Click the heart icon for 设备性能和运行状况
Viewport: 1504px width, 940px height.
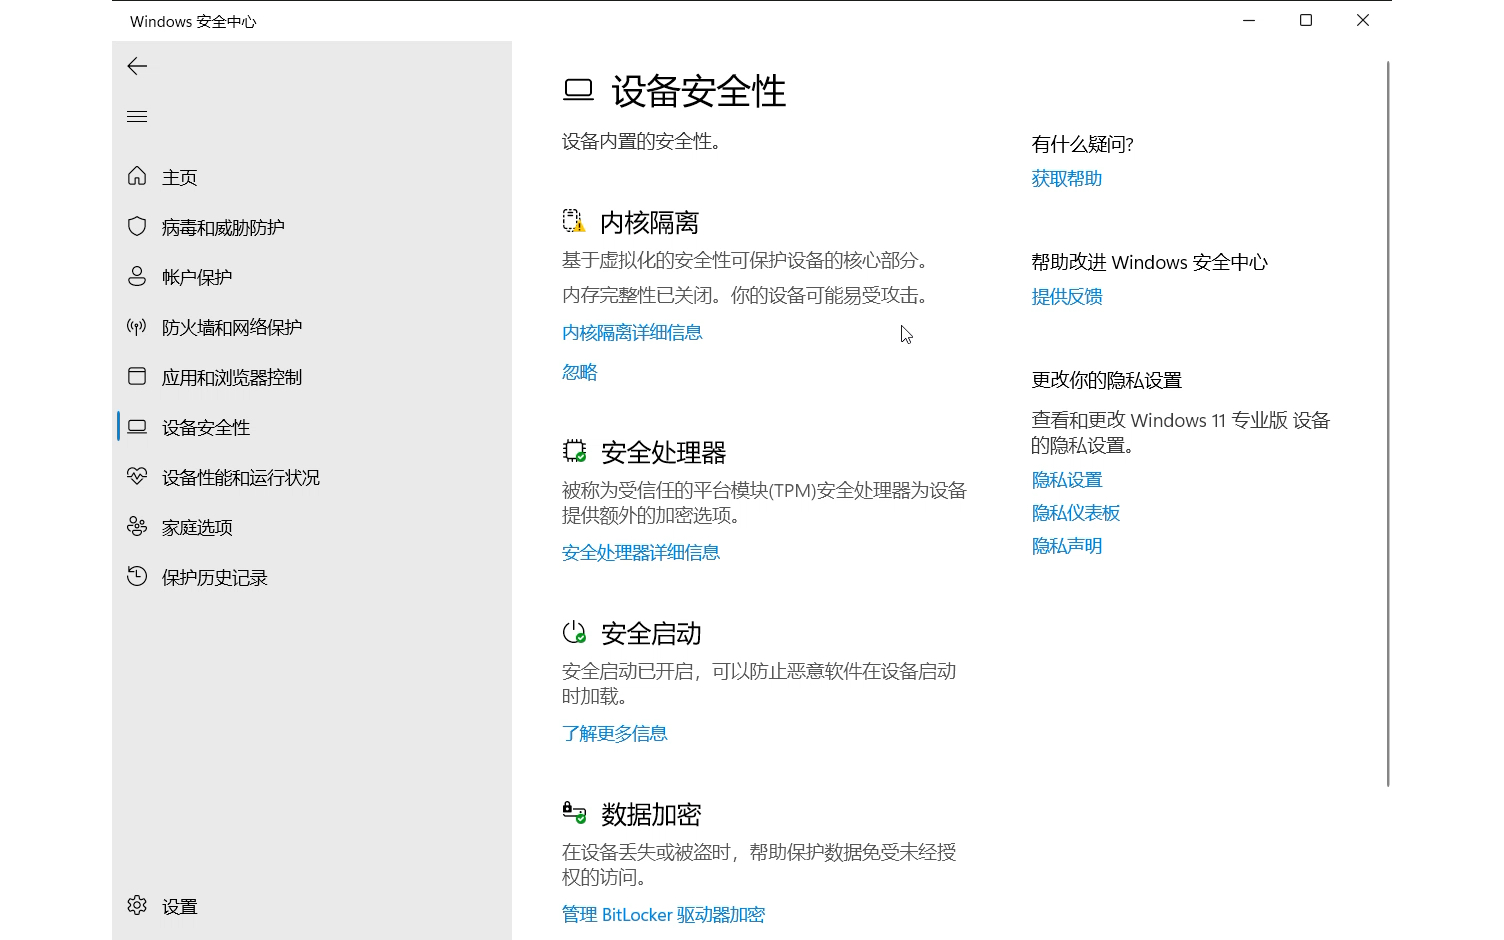coord(137,476)
